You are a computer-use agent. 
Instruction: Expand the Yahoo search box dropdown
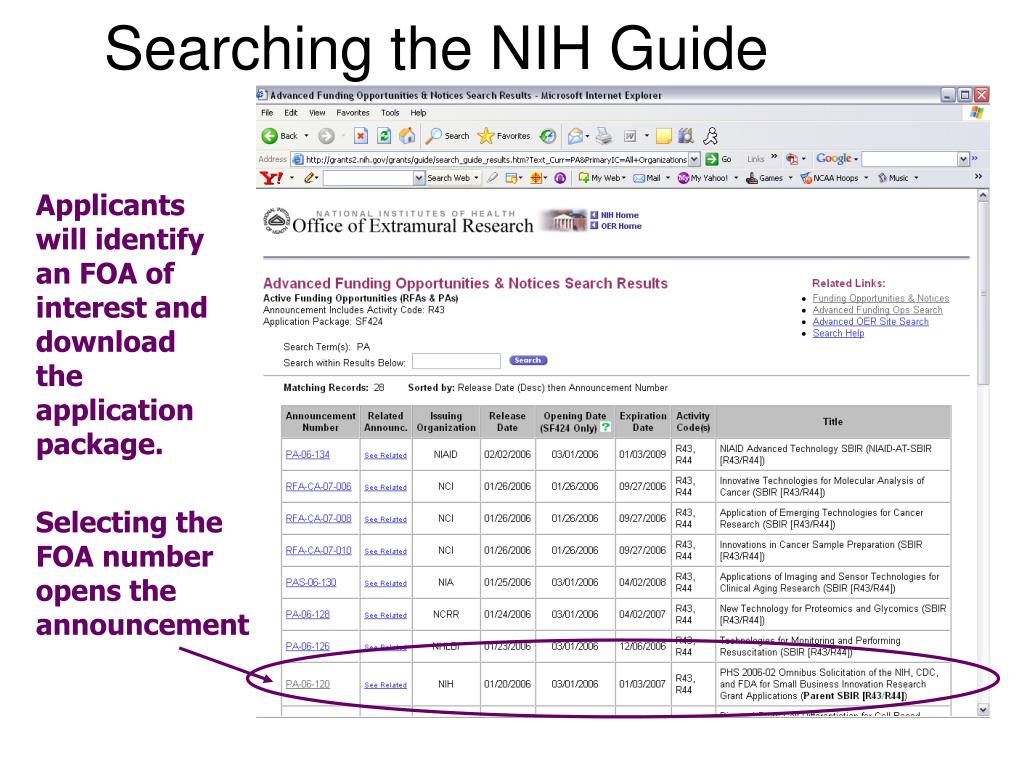coord(419,178)
